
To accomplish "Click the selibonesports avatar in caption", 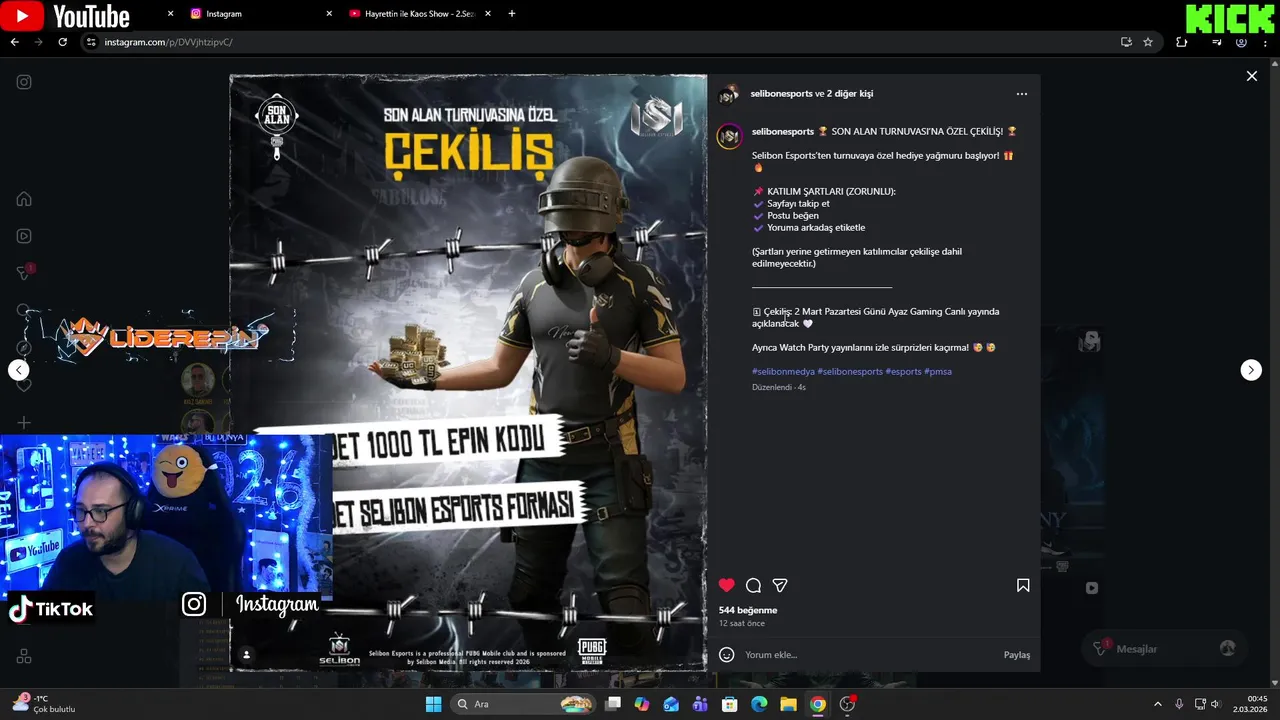I will pyautogui.click(x=729, y=137).
